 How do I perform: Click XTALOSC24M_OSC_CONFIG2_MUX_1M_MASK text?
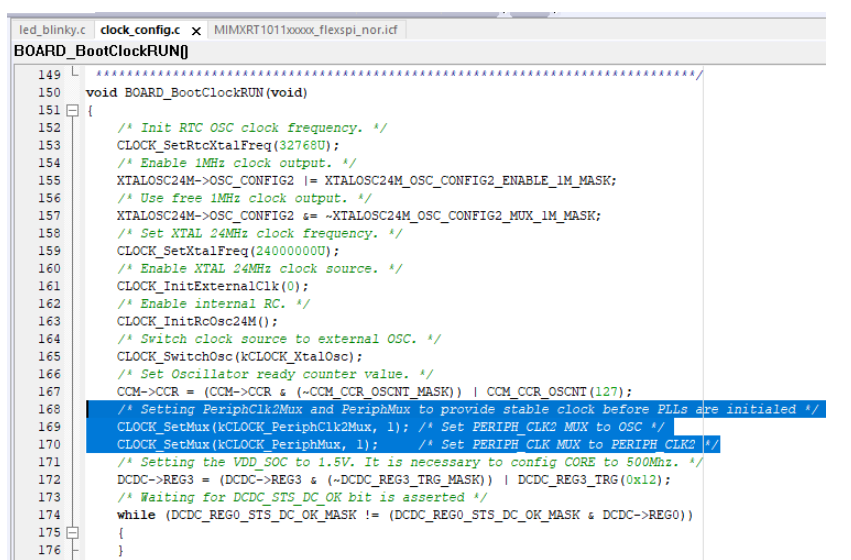pyautogui.click(x=463, y=216)
